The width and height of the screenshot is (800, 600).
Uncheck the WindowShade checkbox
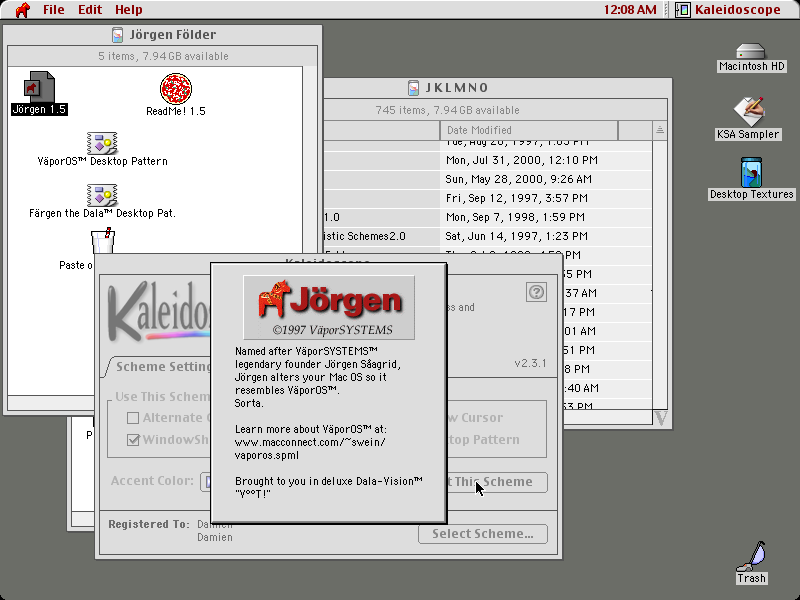[133, 440]
